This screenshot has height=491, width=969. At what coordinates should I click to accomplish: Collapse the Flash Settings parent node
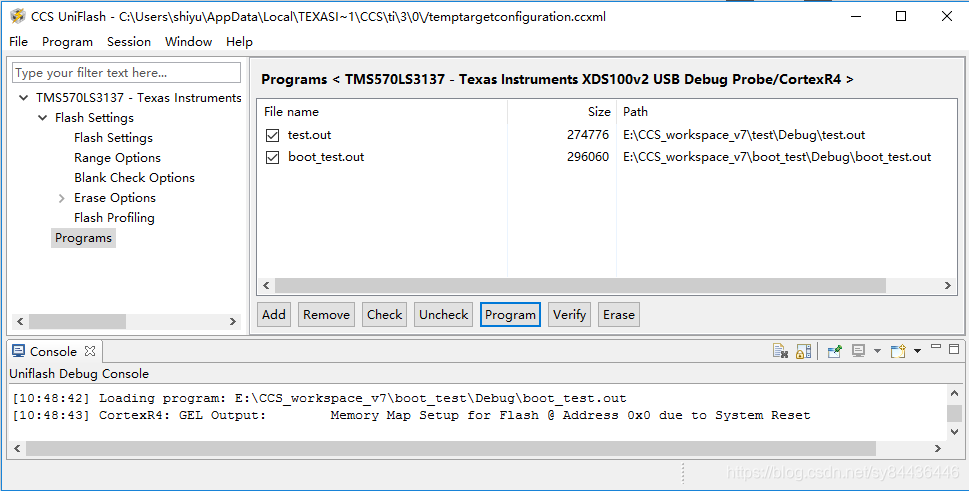[43, 117]
